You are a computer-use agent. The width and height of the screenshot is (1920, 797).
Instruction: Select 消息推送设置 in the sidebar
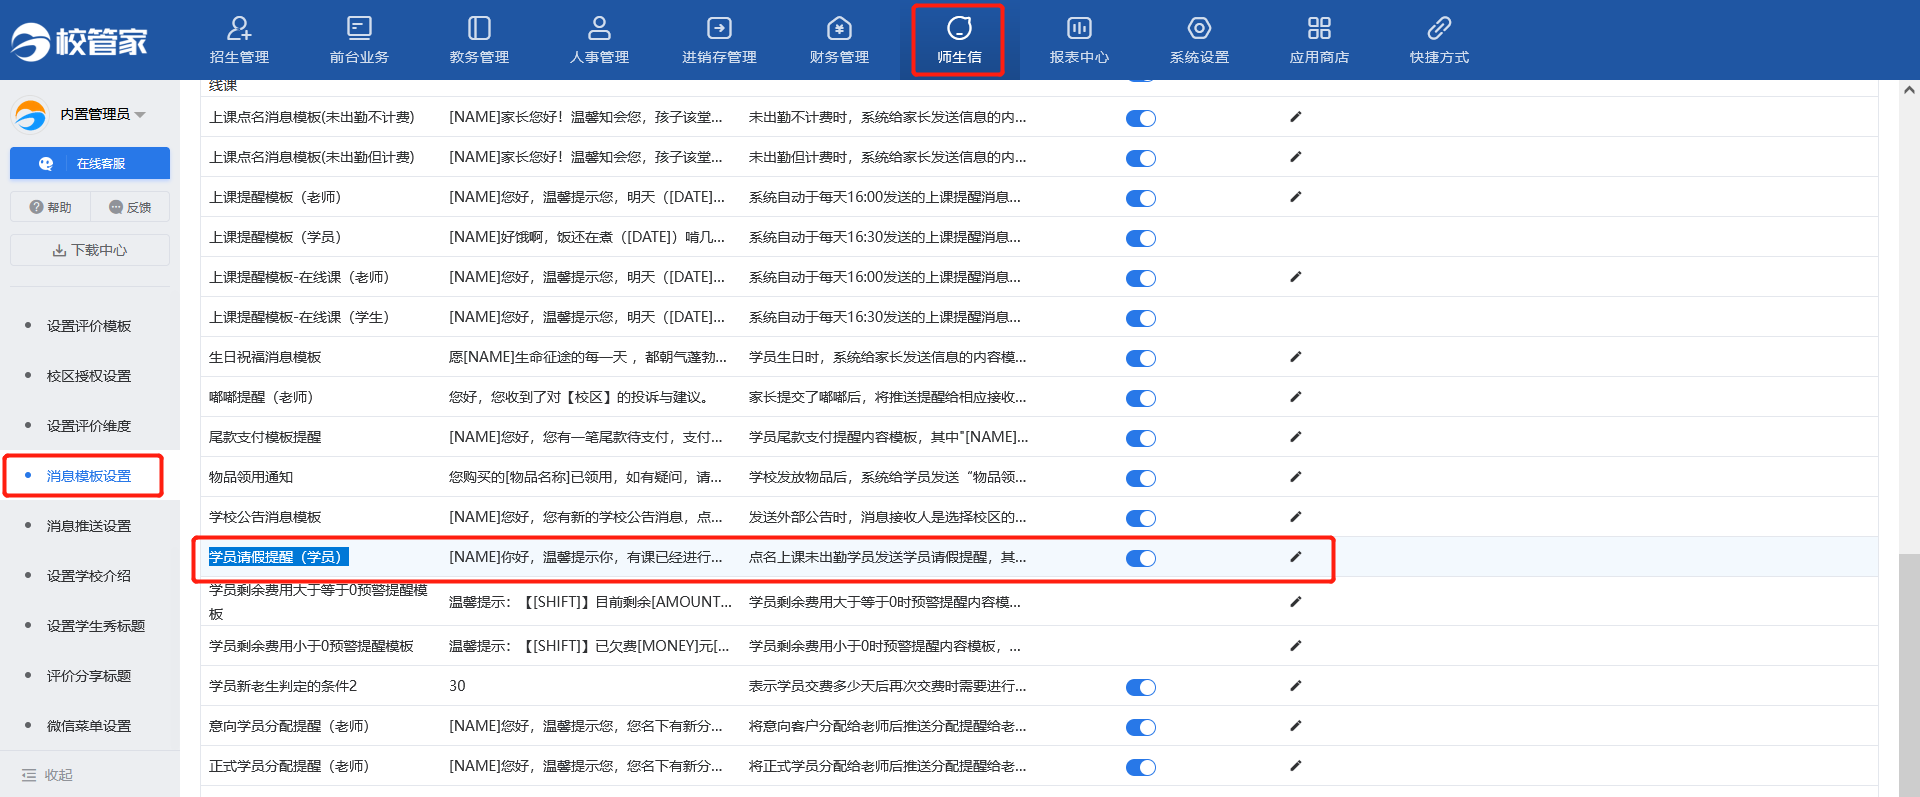pyautogui.click(x=89, y=526)
